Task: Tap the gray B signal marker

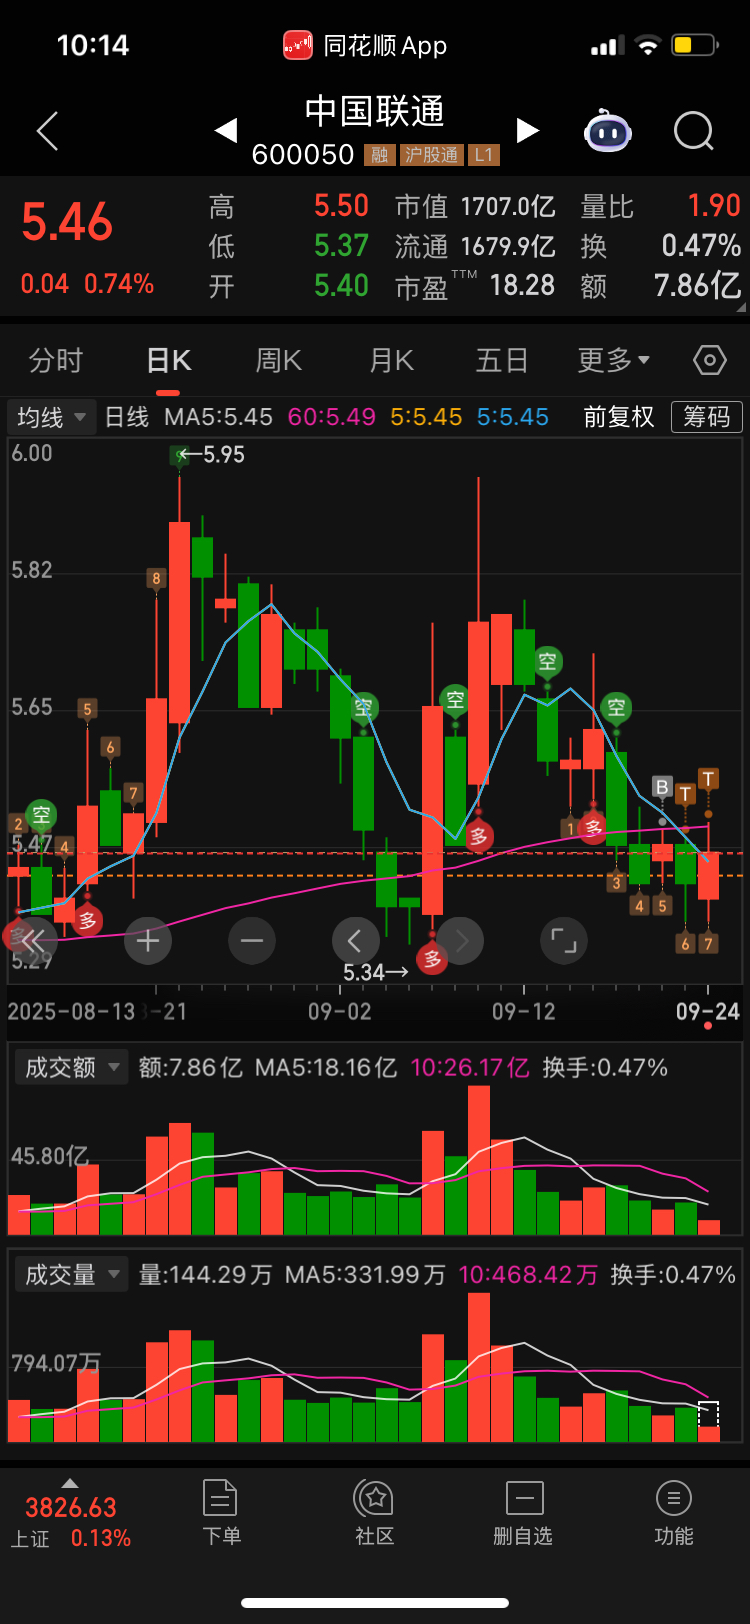Action: (661, 787)
